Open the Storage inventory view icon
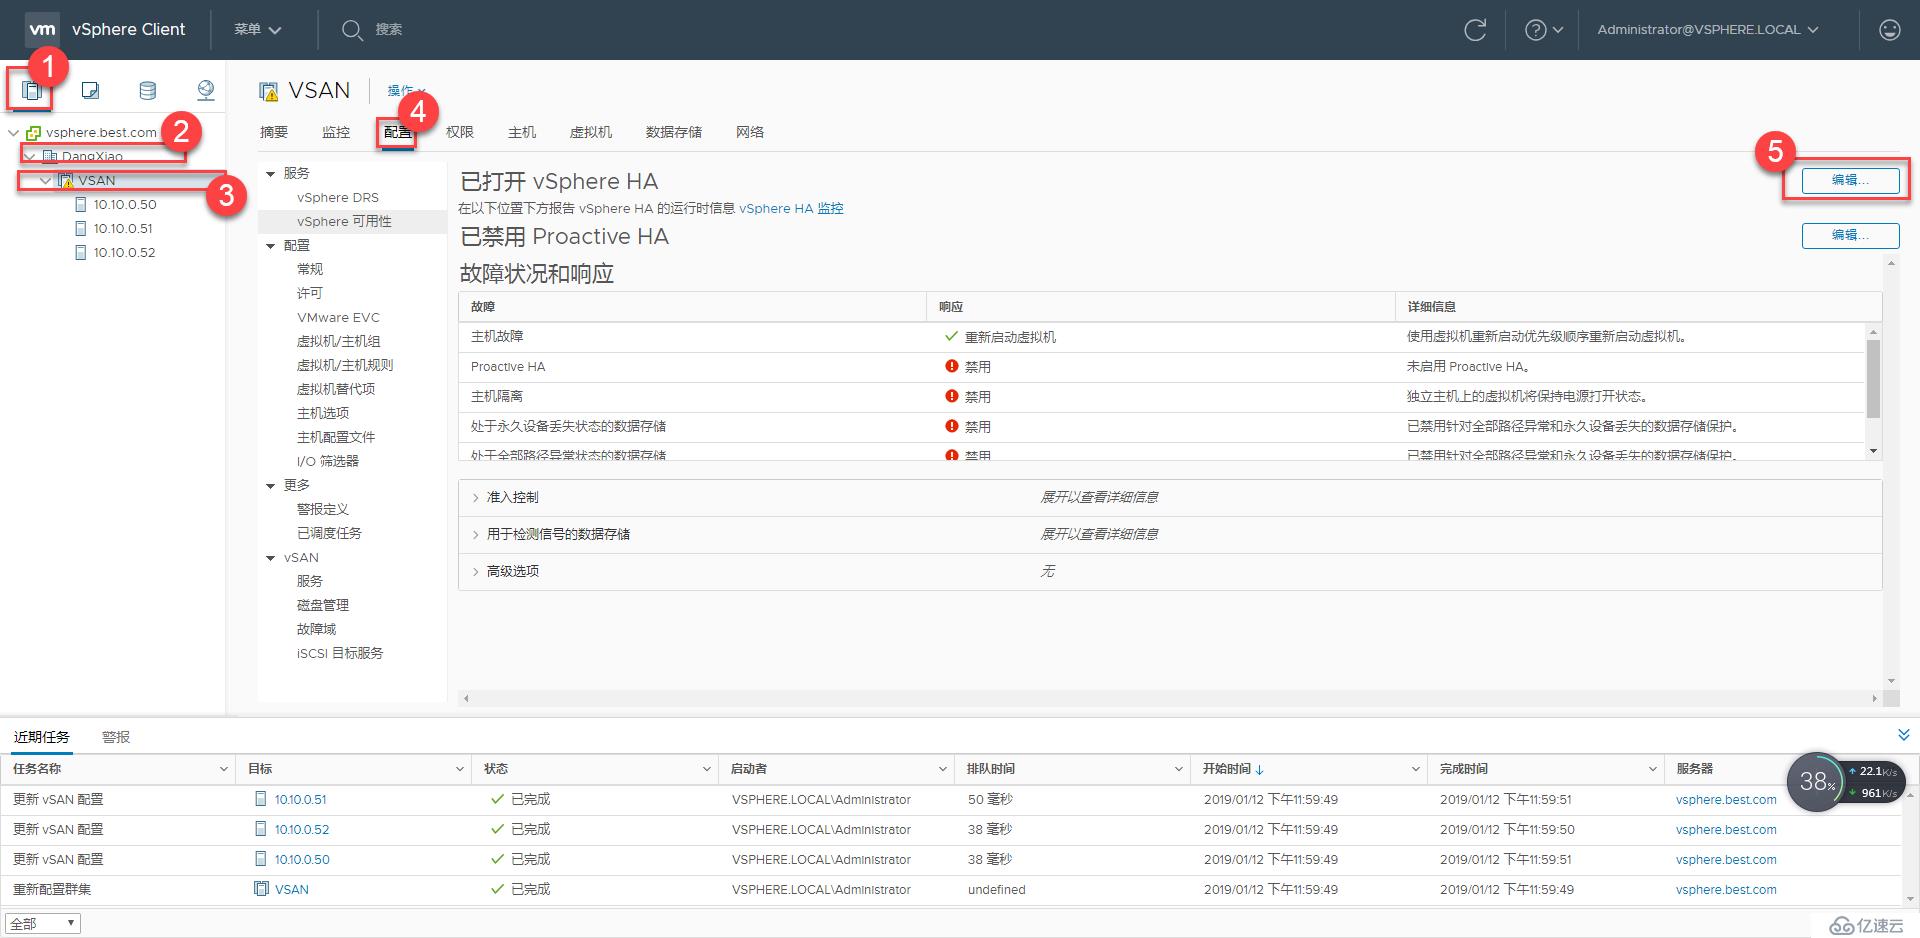The image size is (1920, 938). point(147,91)
